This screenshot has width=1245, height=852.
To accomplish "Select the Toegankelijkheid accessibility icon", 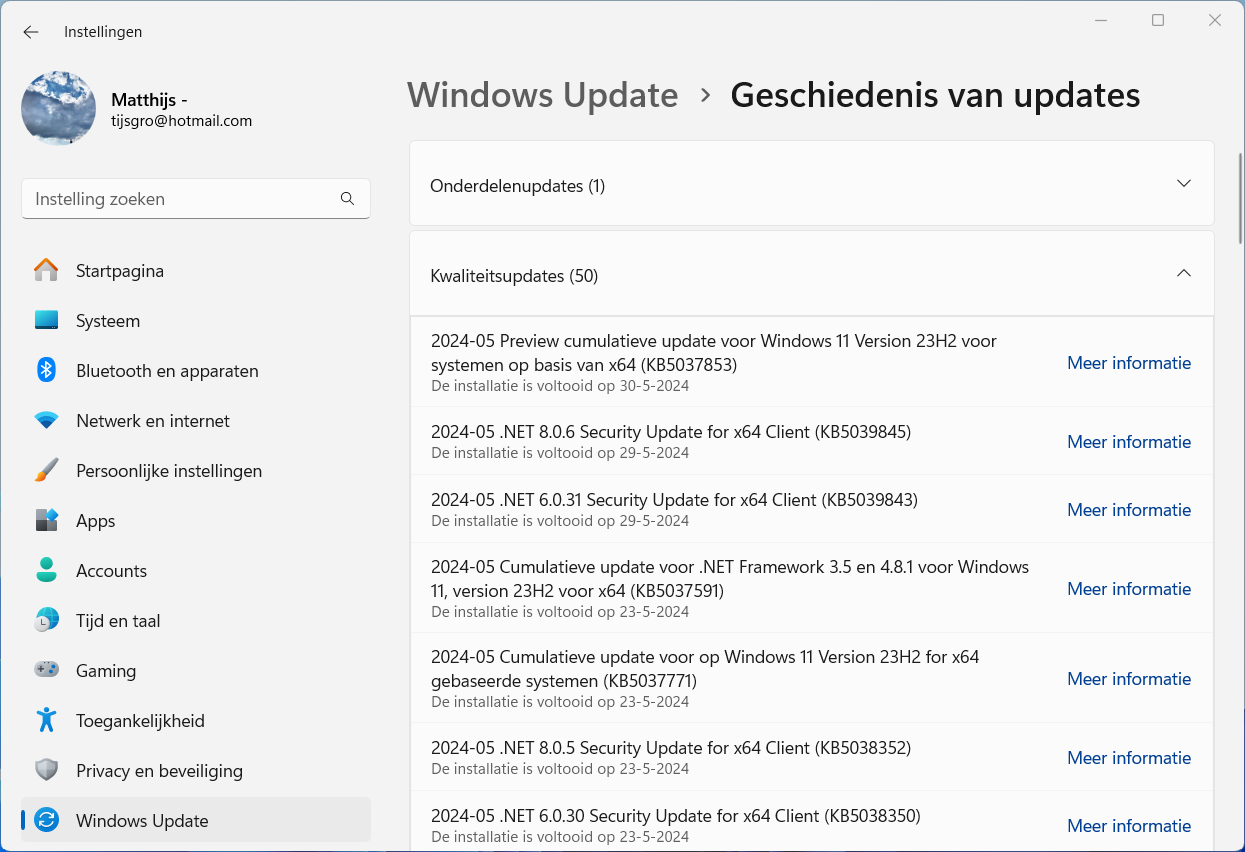I will coord(46,721).
